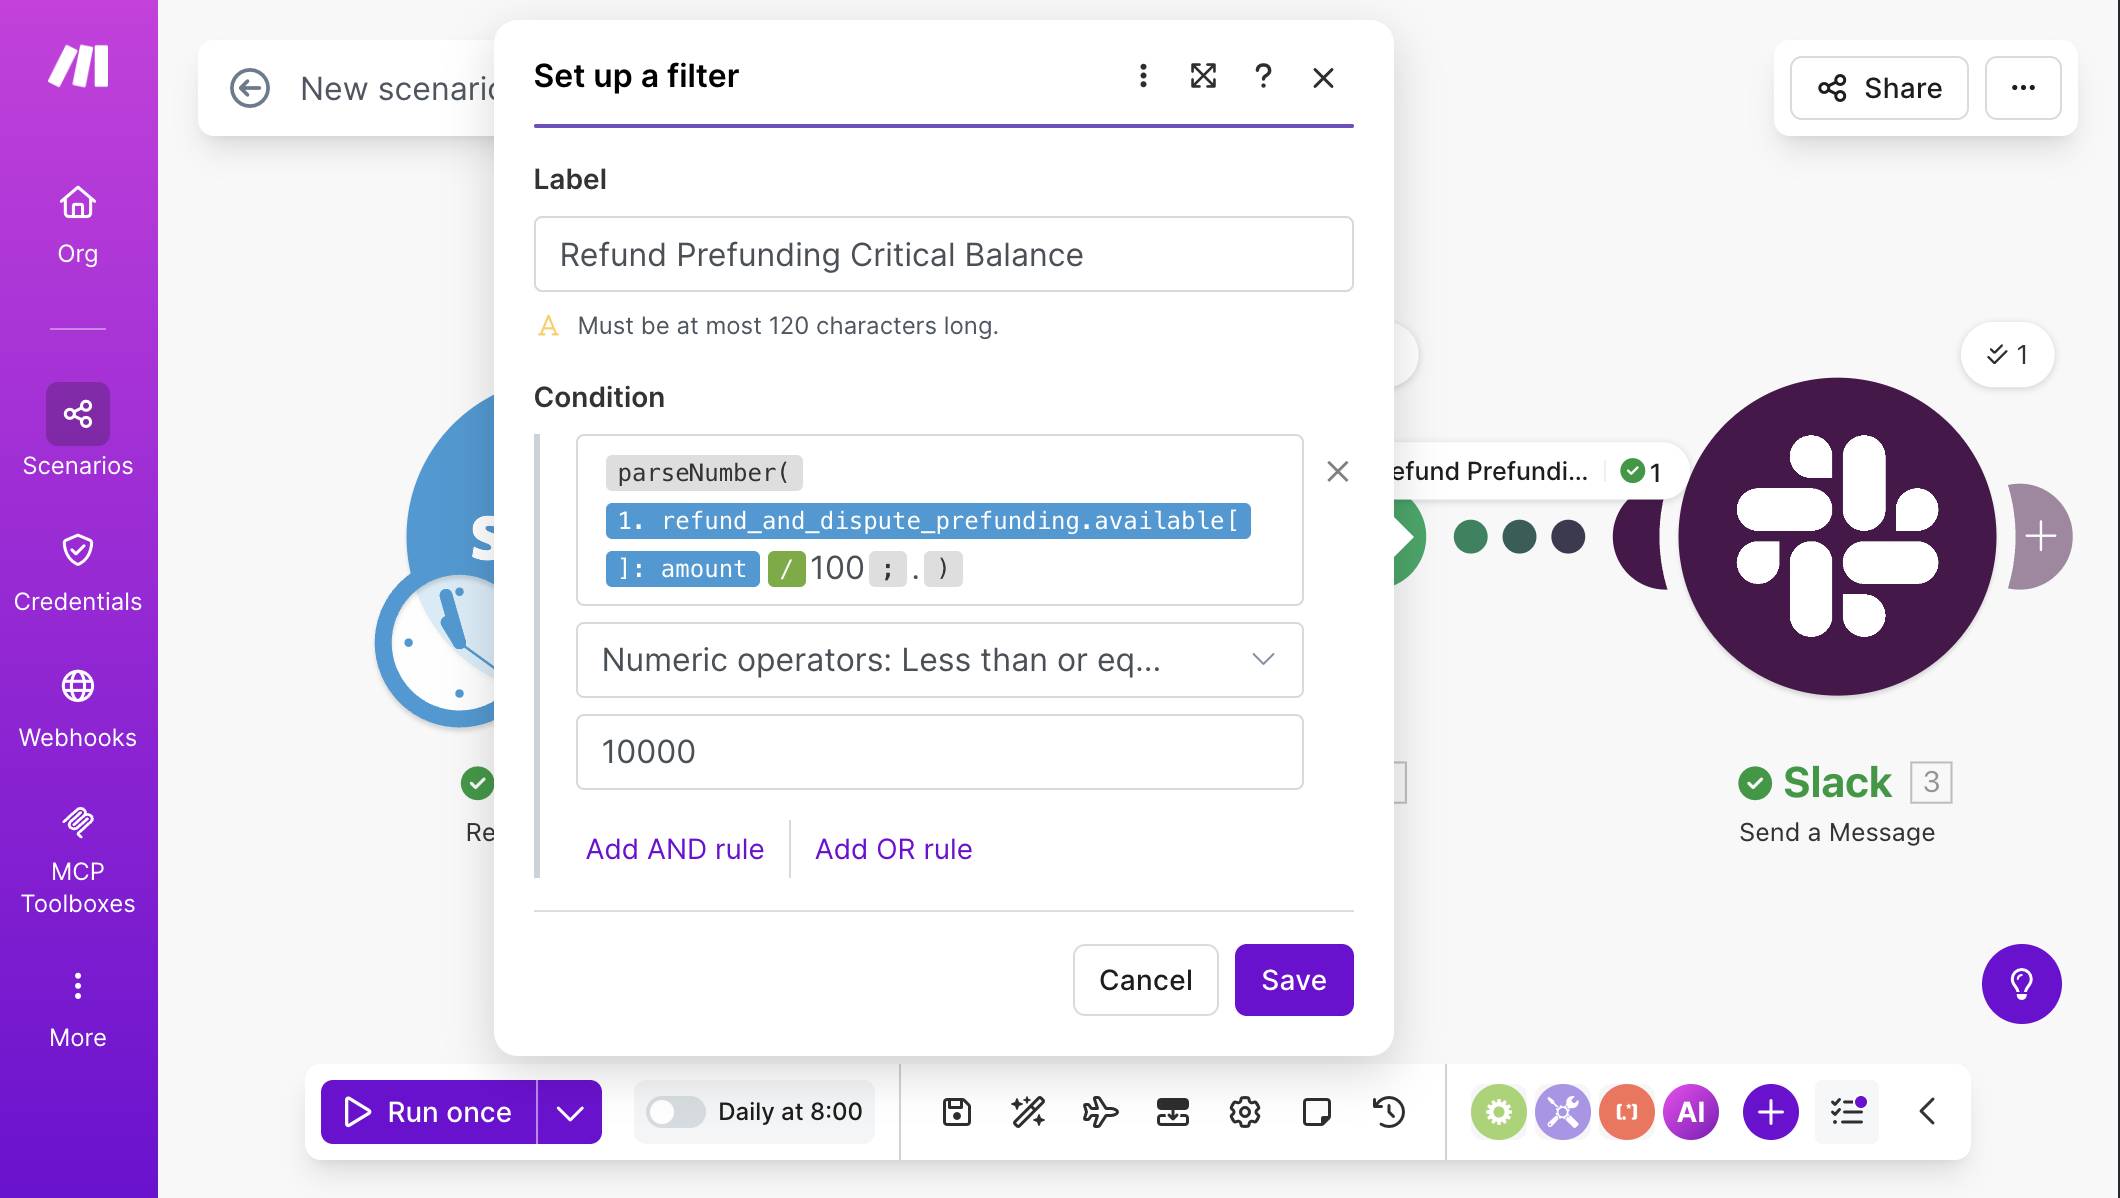This screenshot has height=1198, width=2120.
Task: Open previous versions with the history icon
Action: pyautogui.click(x=1390, y=1111)
